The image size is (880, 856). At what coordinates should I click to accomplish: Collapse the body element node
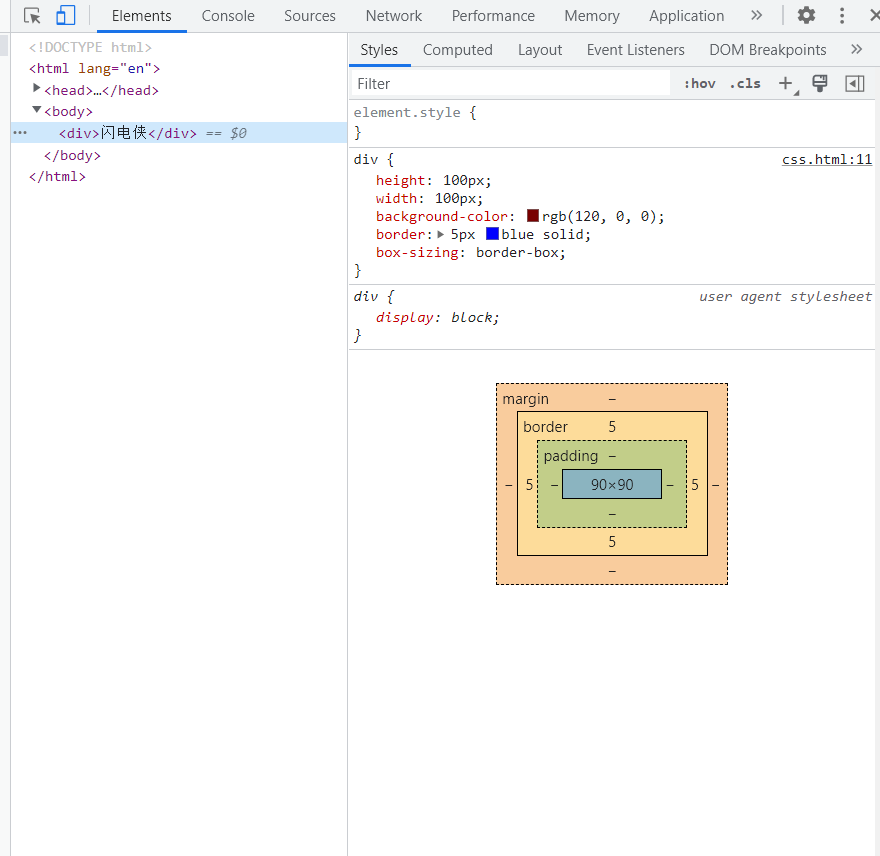(x=36, y=109)
